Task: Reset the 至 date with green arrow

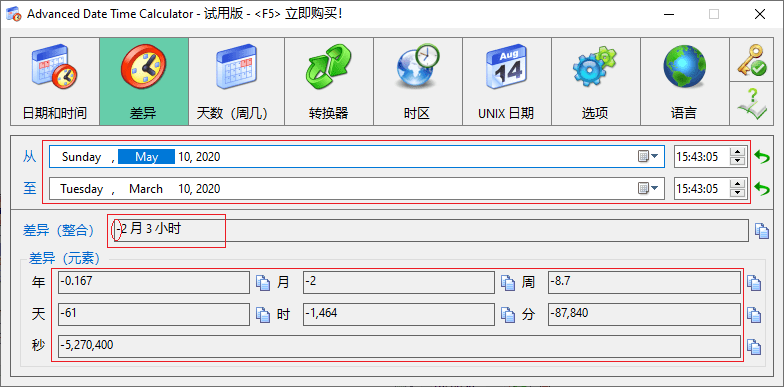Action: click(762, 189)
